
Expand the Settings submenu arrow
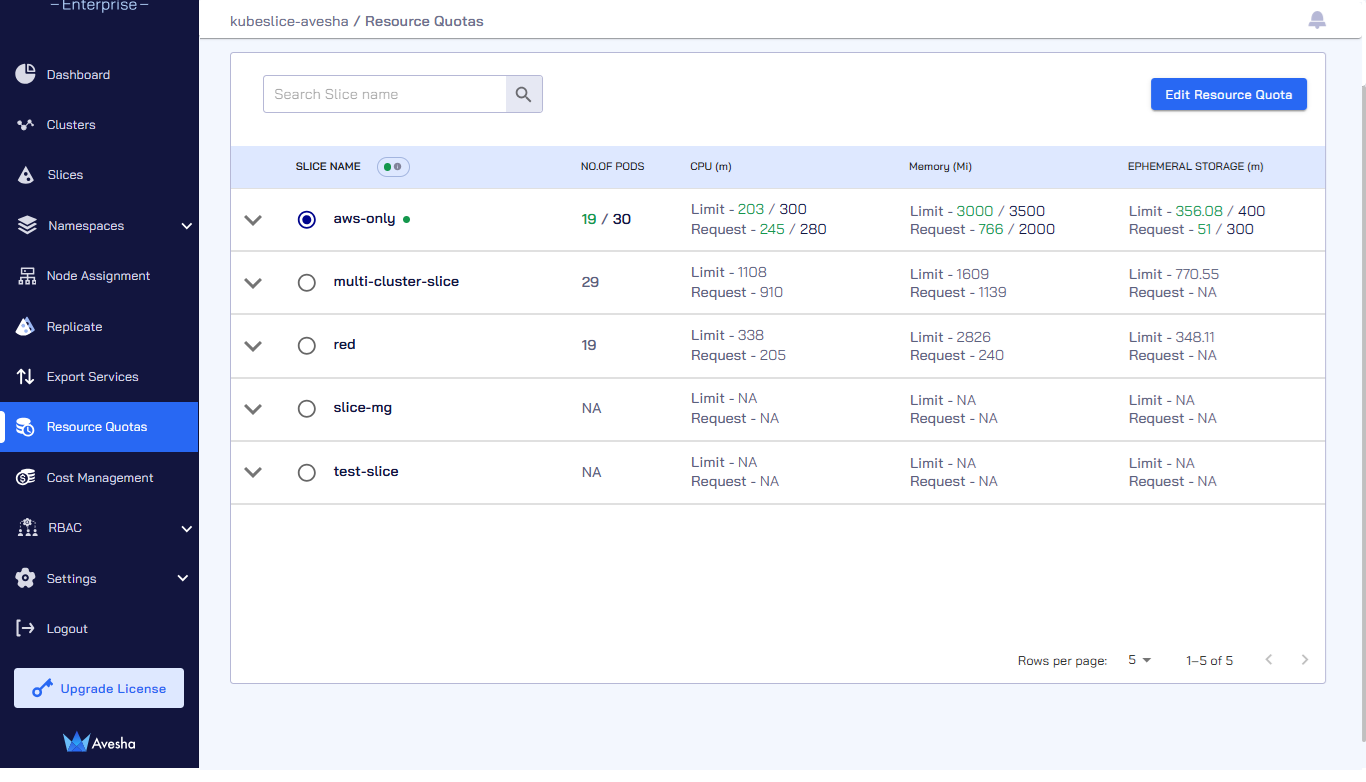coord(183,578)
